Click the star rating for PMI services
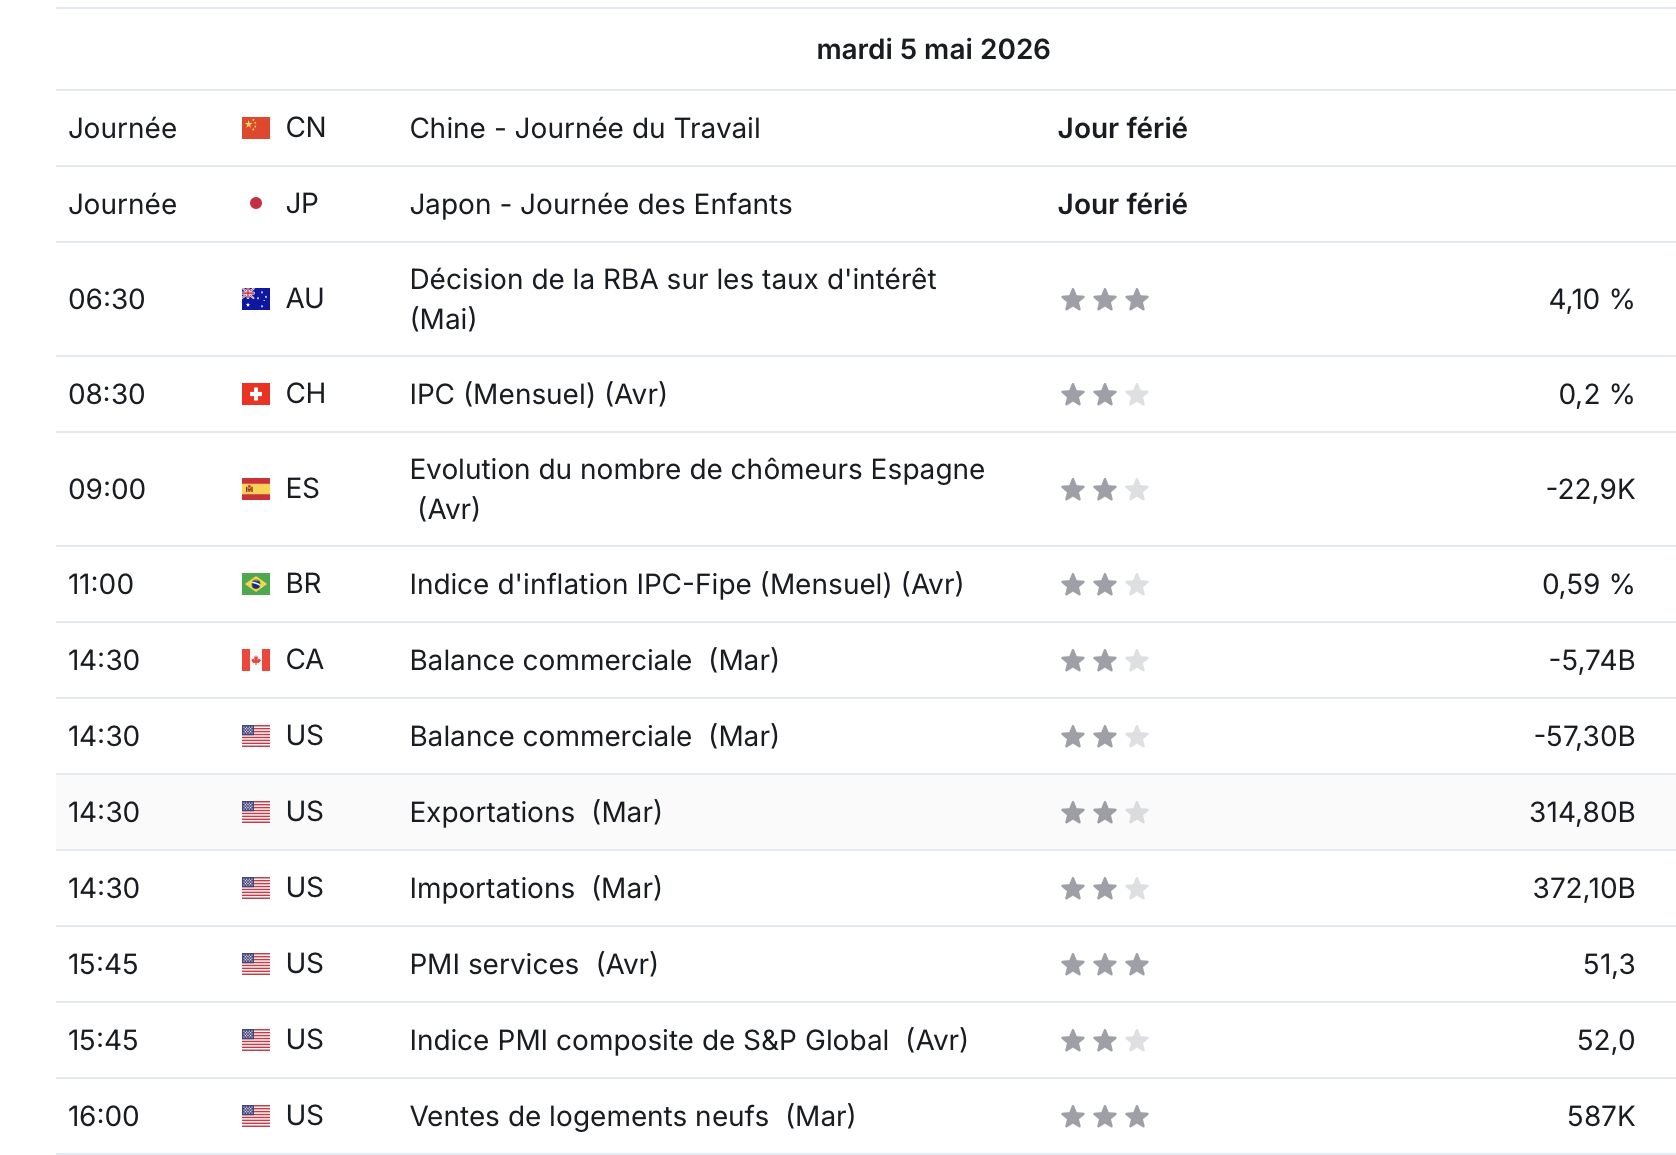The height and width of the screenshot is (1155, 1676). 1105,964
